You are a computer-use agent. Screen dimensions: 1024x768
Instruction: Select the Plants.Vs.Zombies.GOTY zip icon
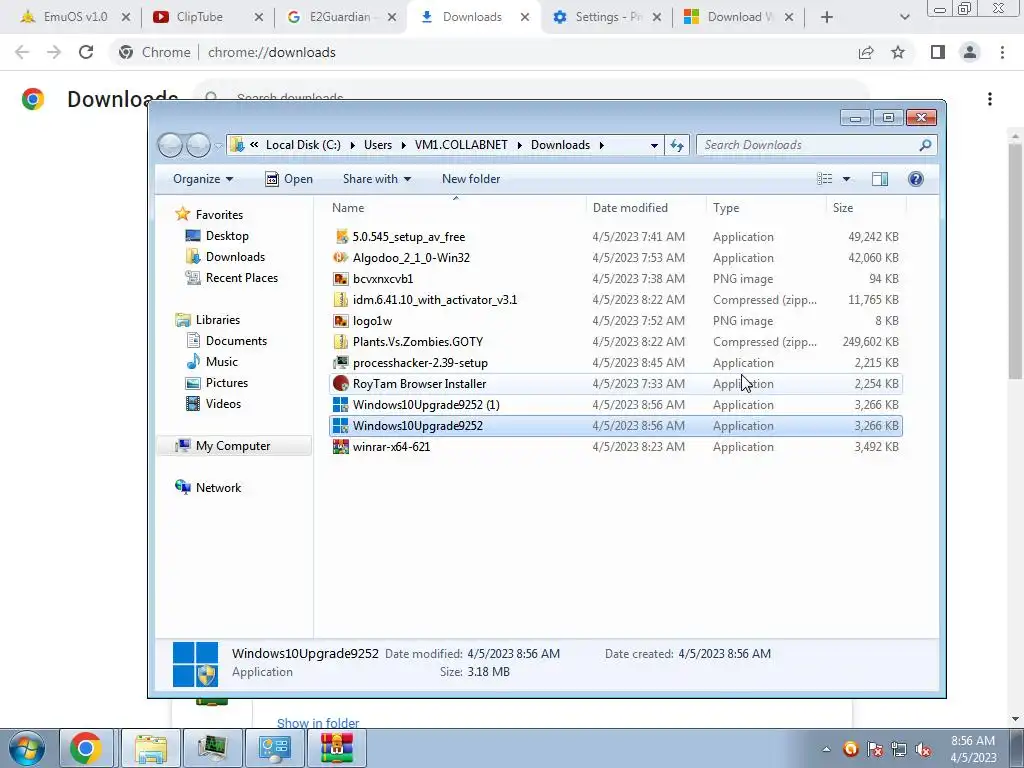tap(340, 342)
